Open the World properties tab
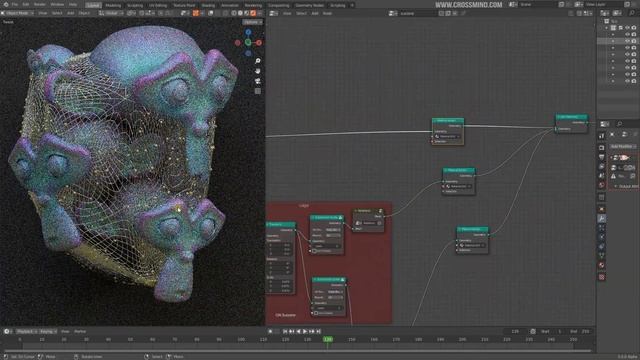 click(602, 185)
